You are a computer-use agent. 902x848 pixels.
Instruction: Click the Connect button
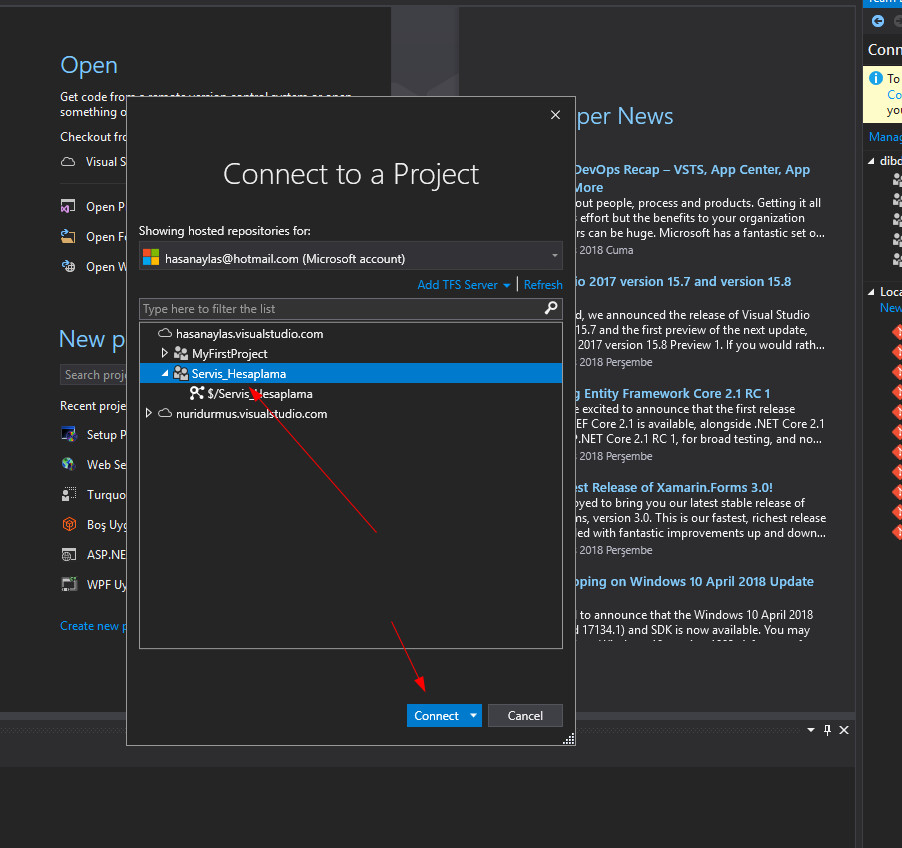[437, 716]
